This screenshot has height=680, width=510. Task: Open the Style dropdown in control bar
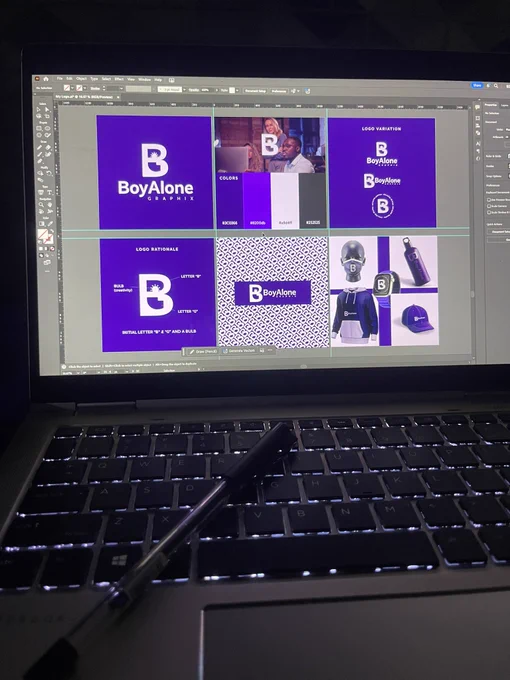[x=237, y=91]
